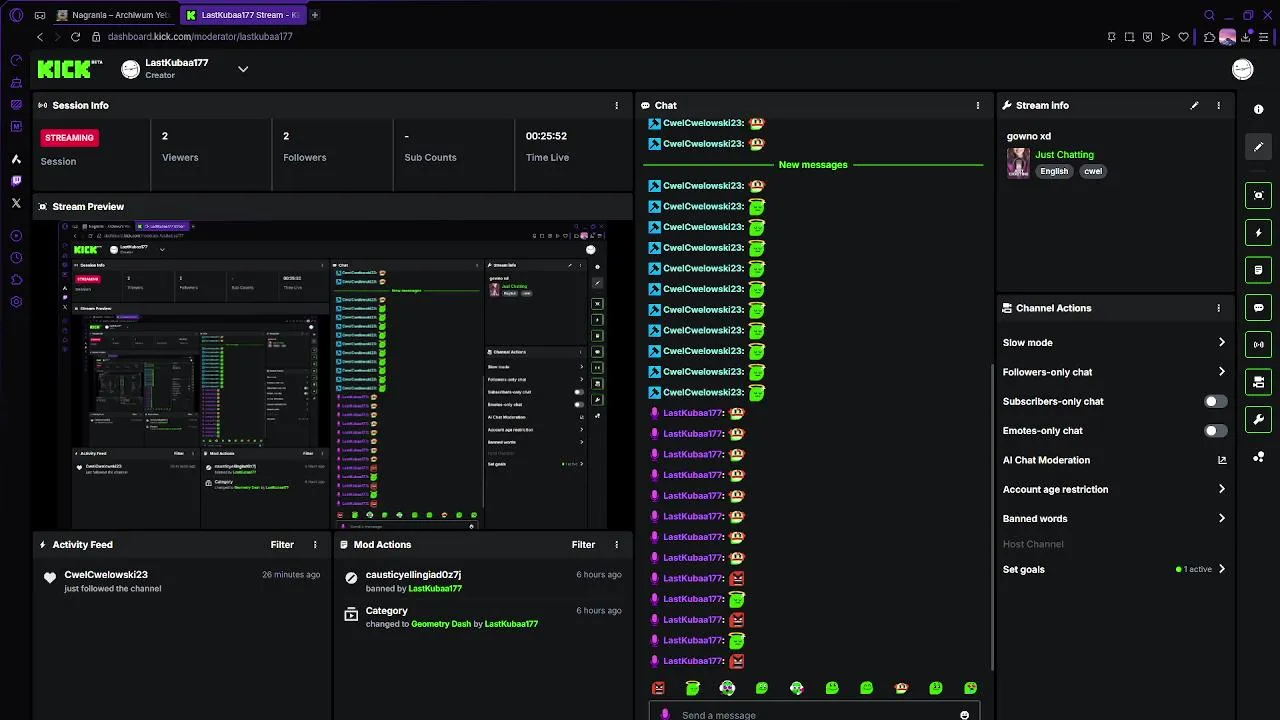Click the dots cluster icon at sidebar bottom
This screenshot has width=1280, height=720.
pos(1258,457)
